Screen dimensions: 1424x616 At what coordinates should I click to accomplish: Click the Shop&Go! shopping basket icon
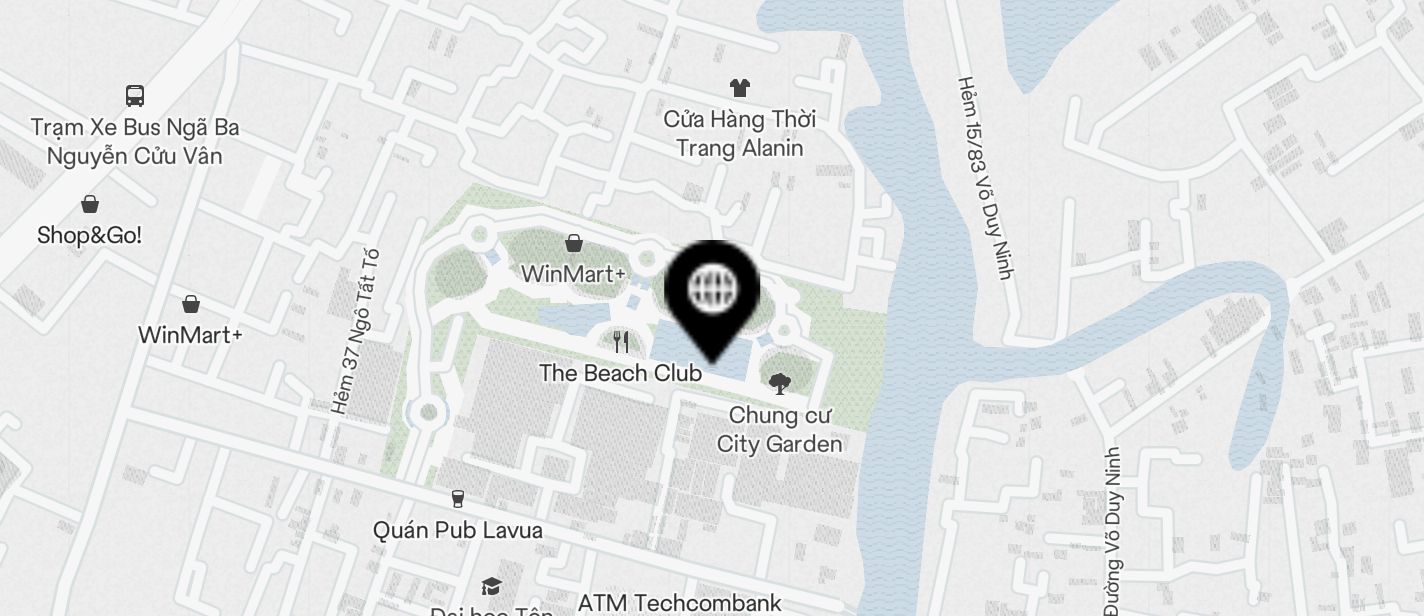90,204
